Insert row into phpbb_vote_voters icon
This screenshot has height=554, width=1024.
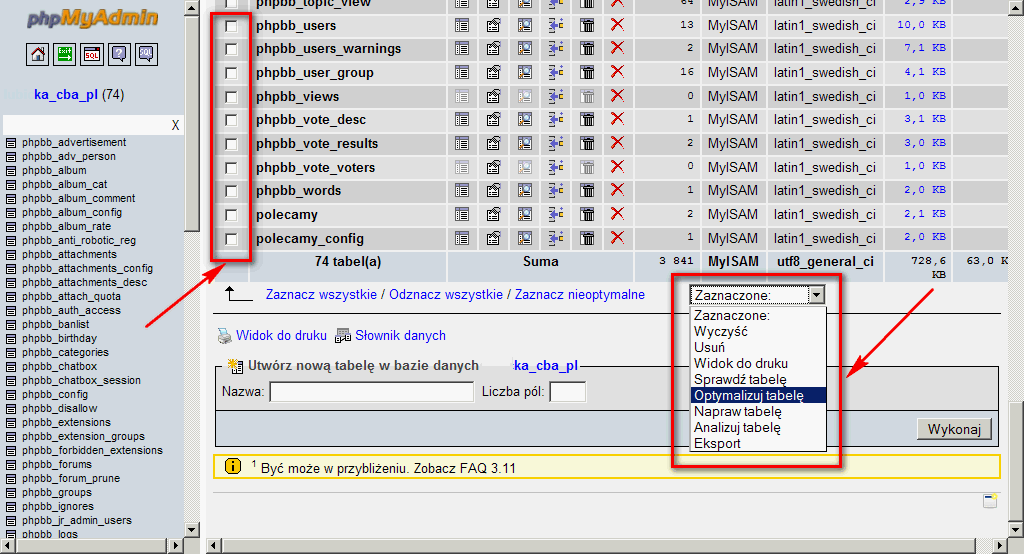(556, 167)
